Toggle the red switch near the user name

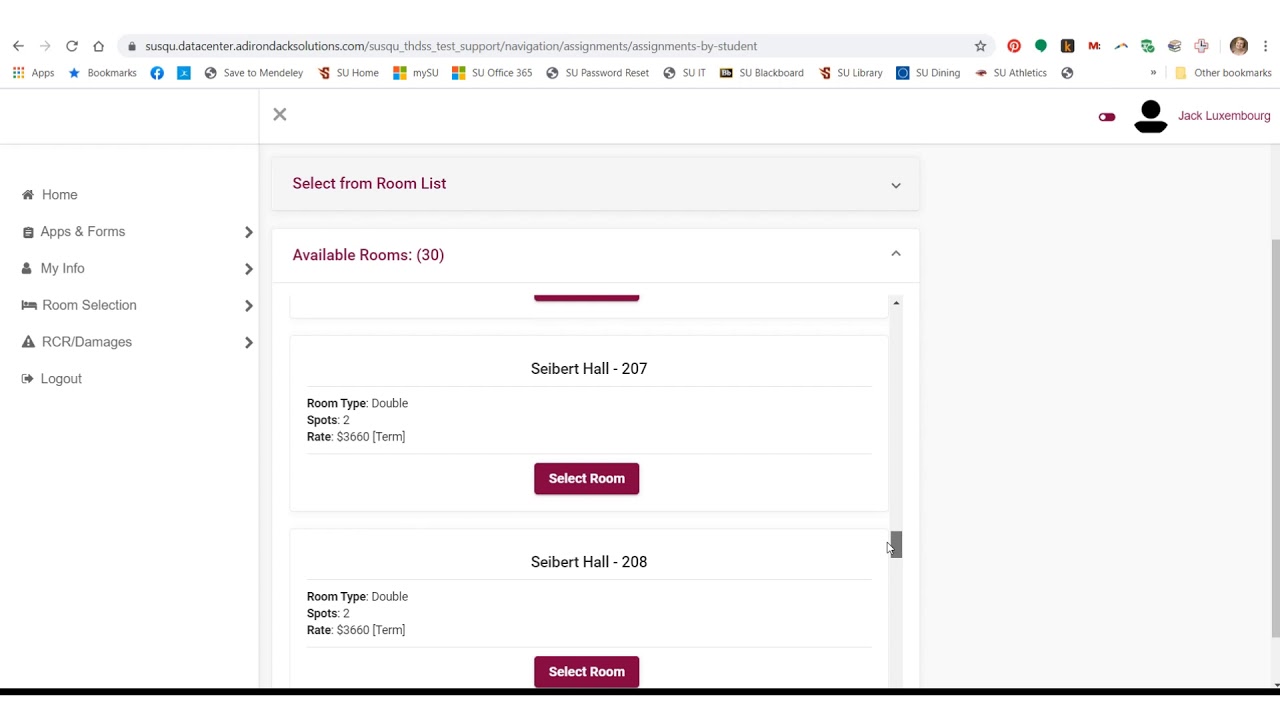[1107, 117]
